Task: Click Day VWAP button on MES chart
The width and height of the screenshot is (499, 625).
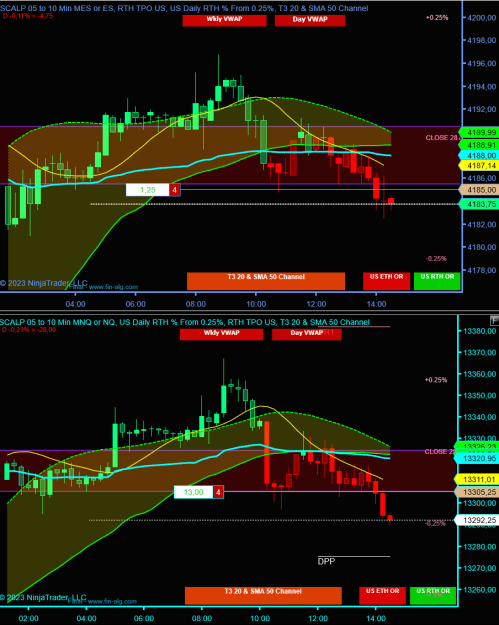Action: pyautogui.click(x=310, y=20)
